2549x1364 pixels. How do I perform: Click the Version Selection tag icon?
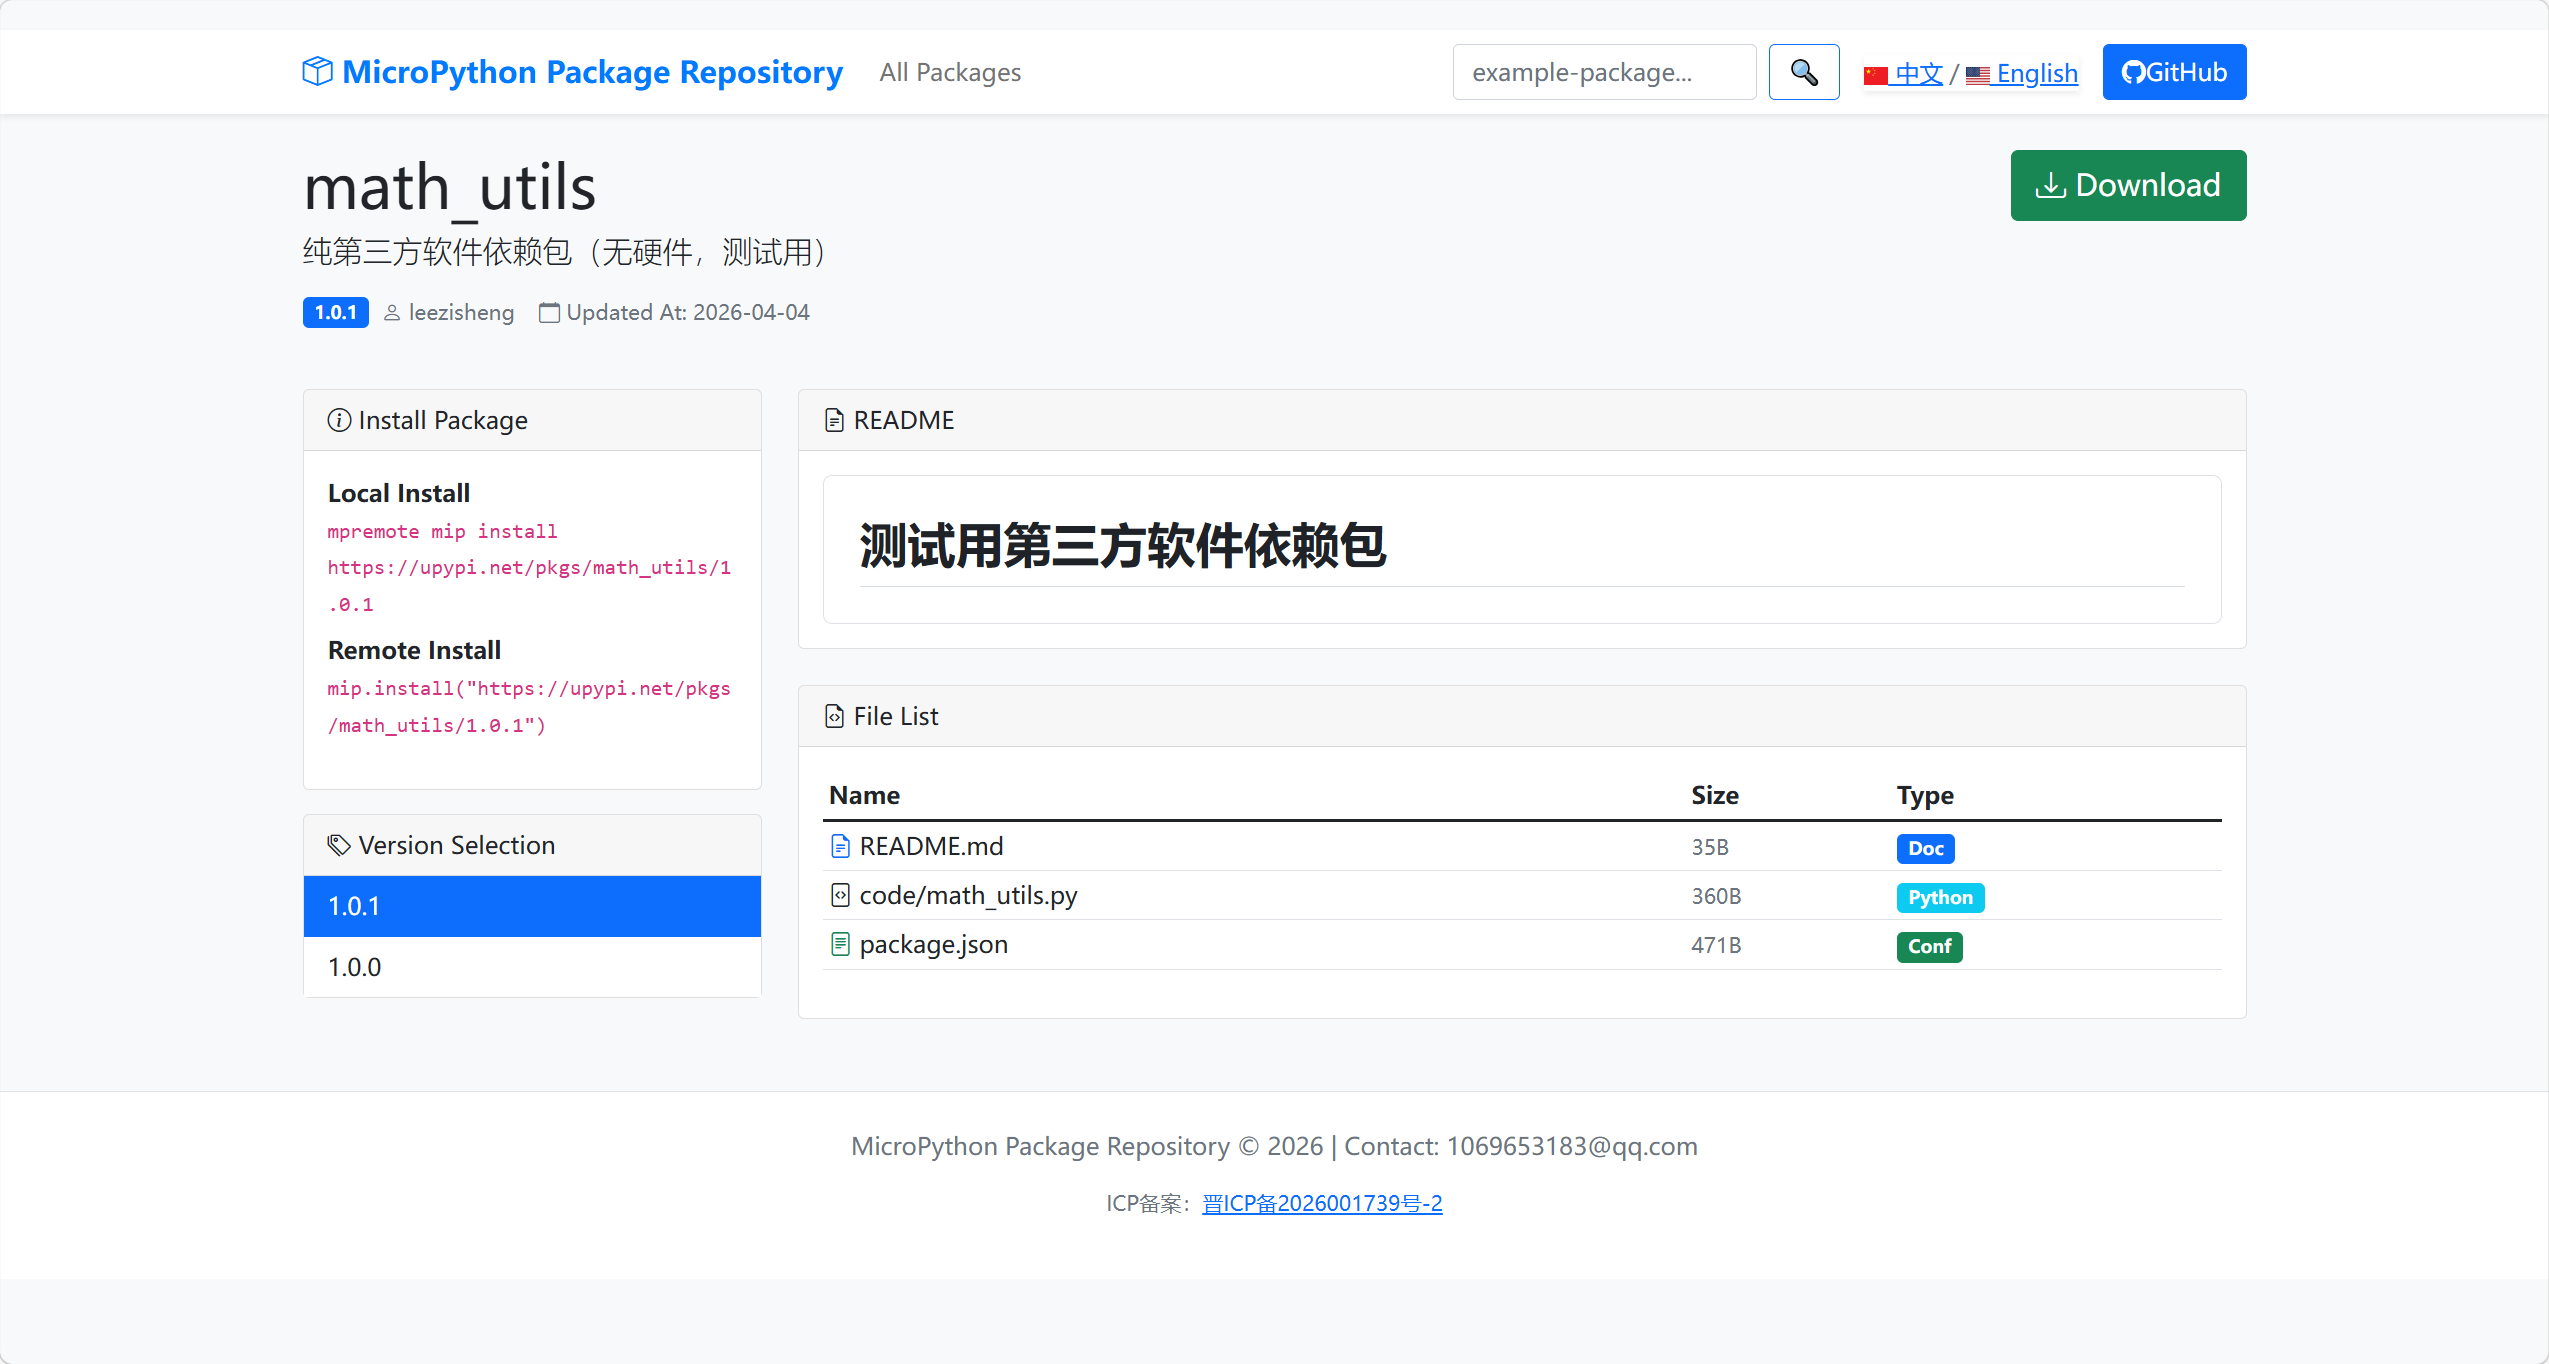tap(339, 846)
